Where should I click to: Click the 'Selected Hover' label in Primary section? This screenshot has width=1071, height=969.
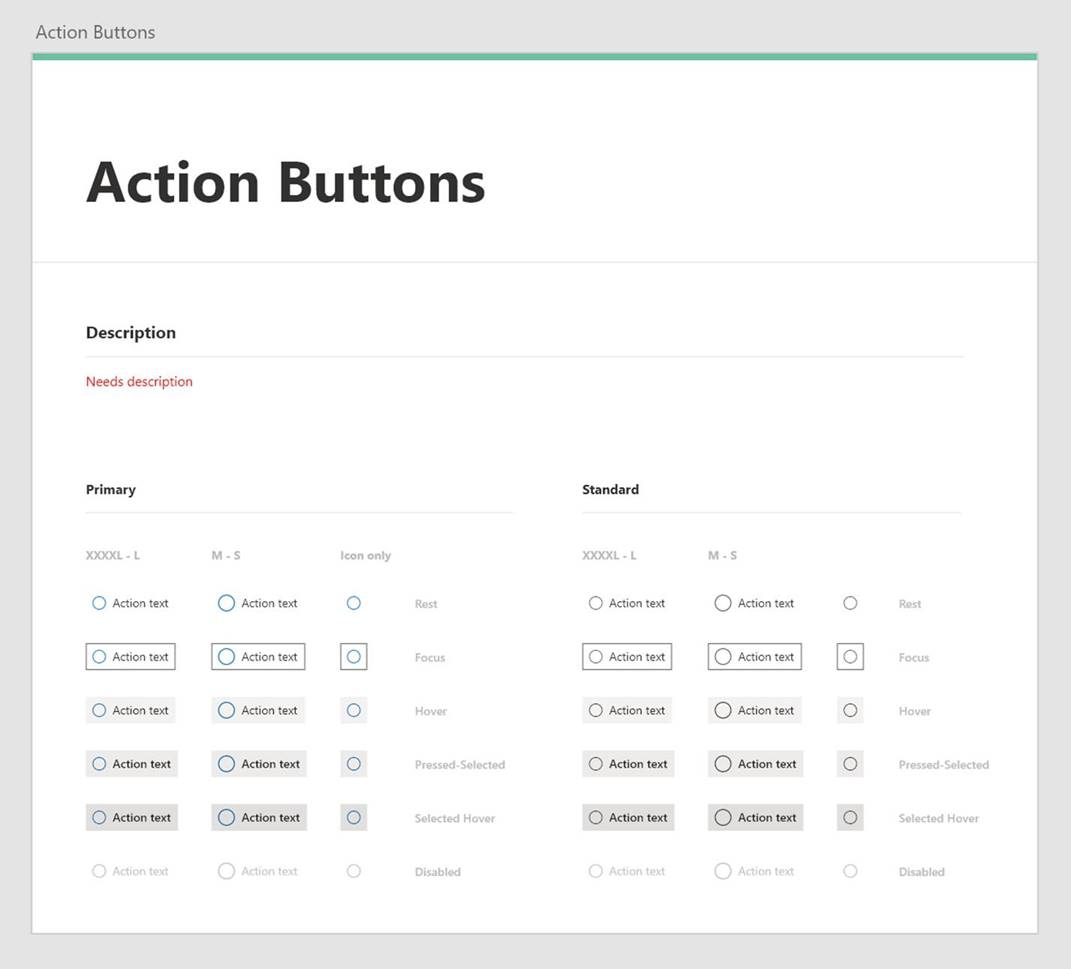455,818
